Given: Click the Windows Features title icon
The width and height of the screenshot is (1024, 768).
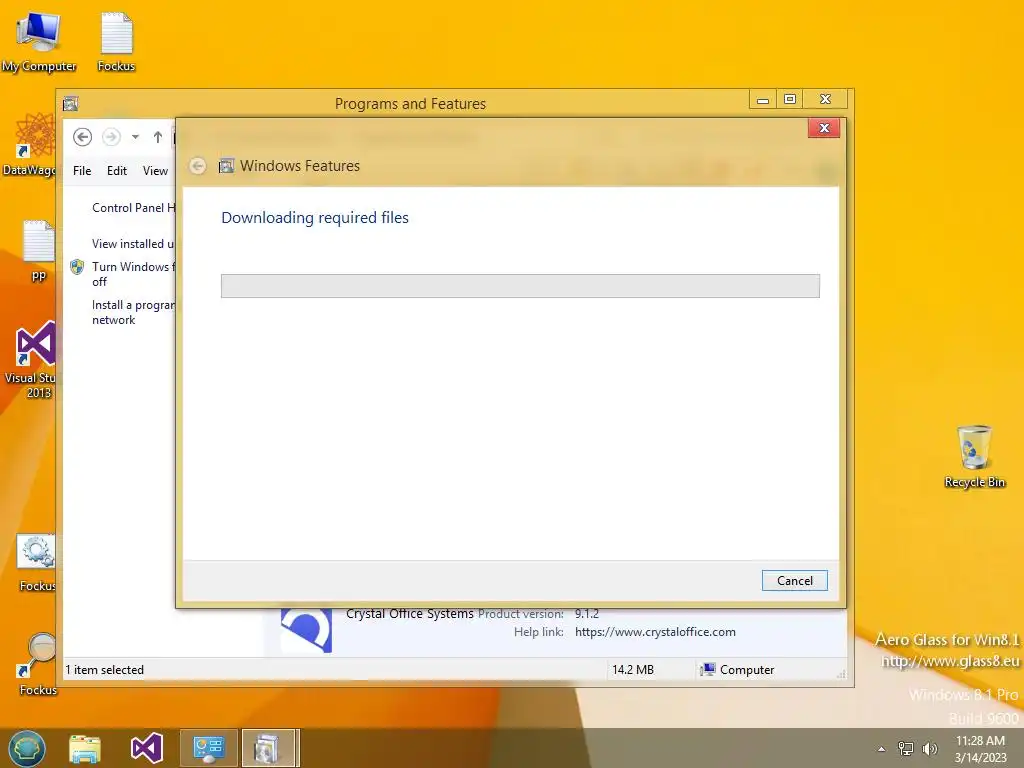Looking at the screenshot, I should pos(226,166).
